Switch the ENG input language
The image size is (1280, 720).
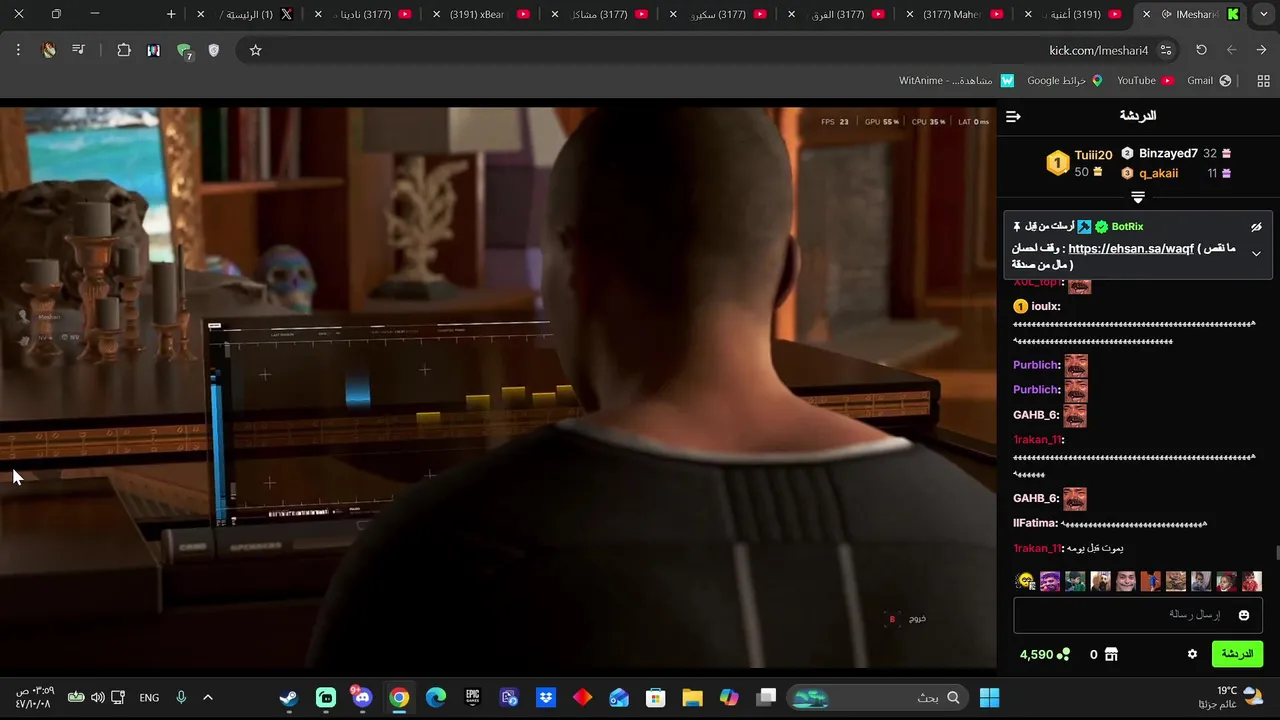[x=149, y=697]
